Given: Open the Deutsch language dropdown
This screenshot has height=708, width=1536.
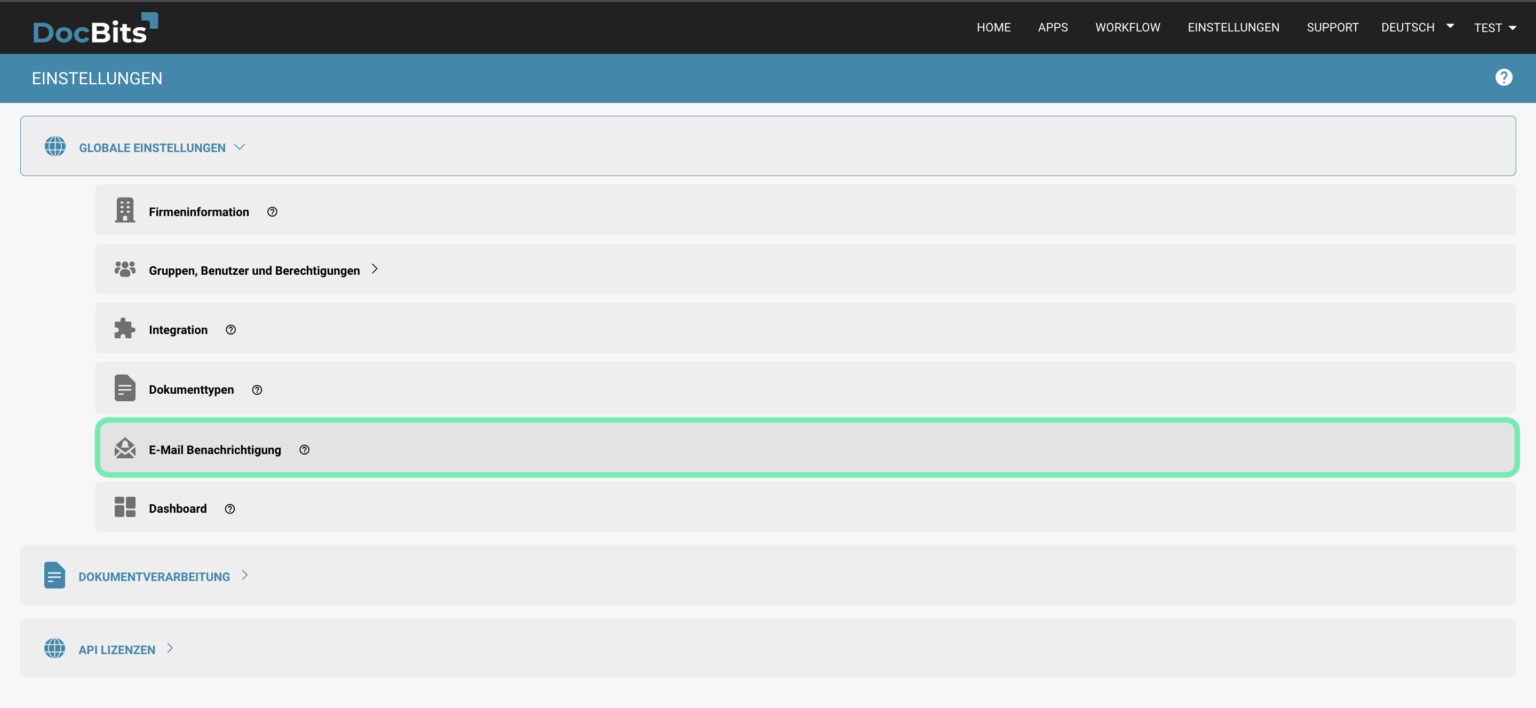Looking at the screenshot, I should (x=1417, y=28).
